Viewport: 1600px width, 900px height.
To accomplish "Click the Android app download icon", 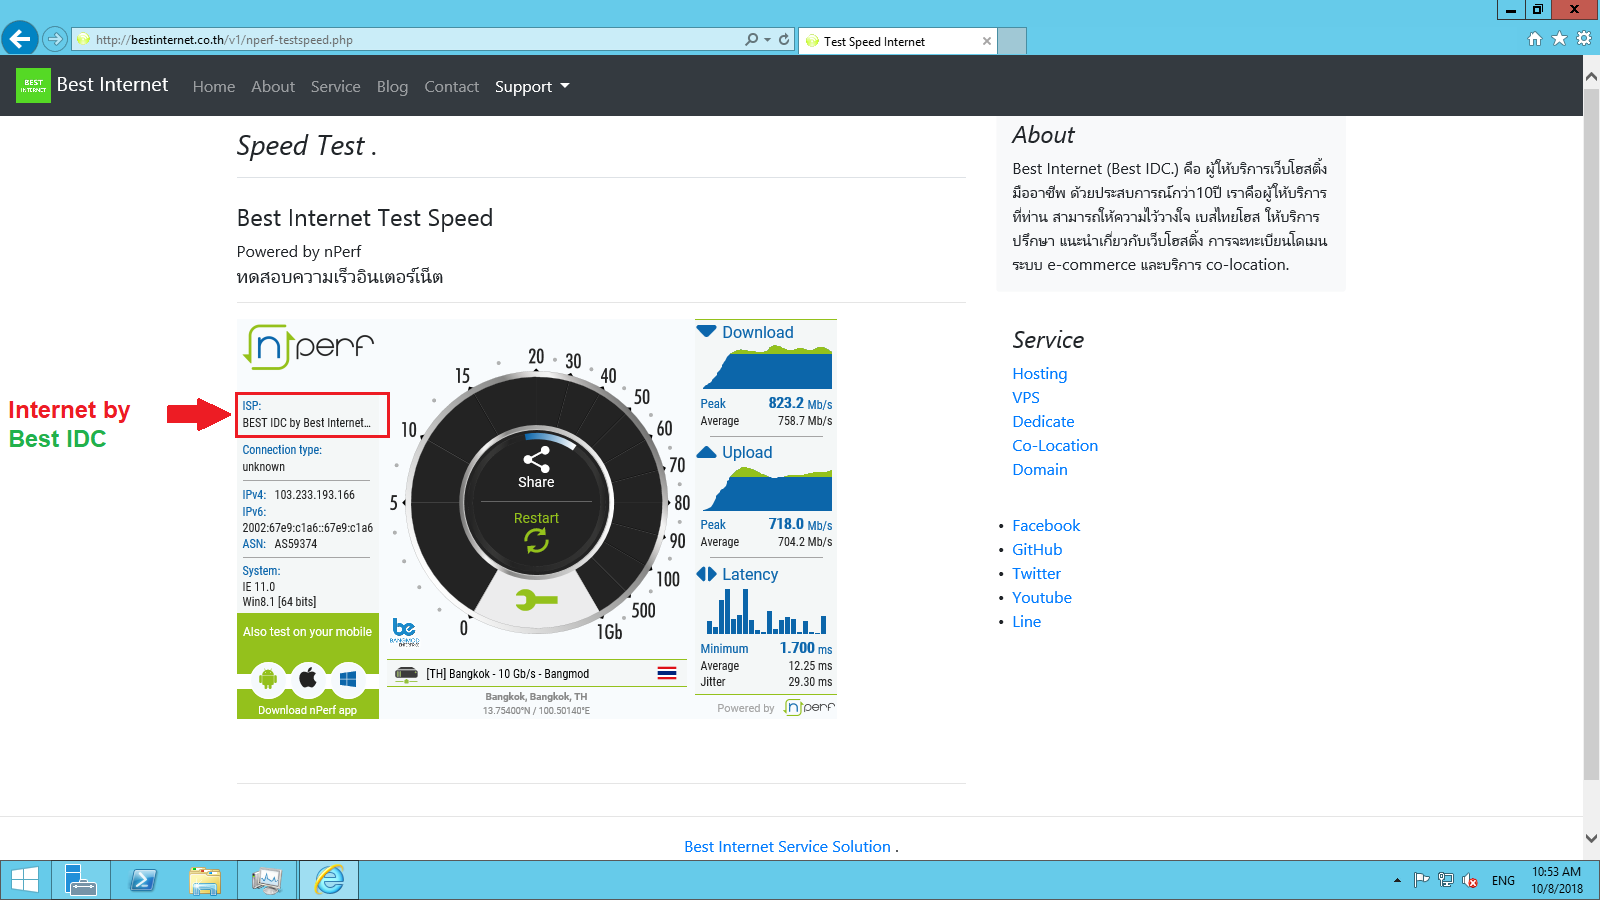I will (x=268, y=680).
